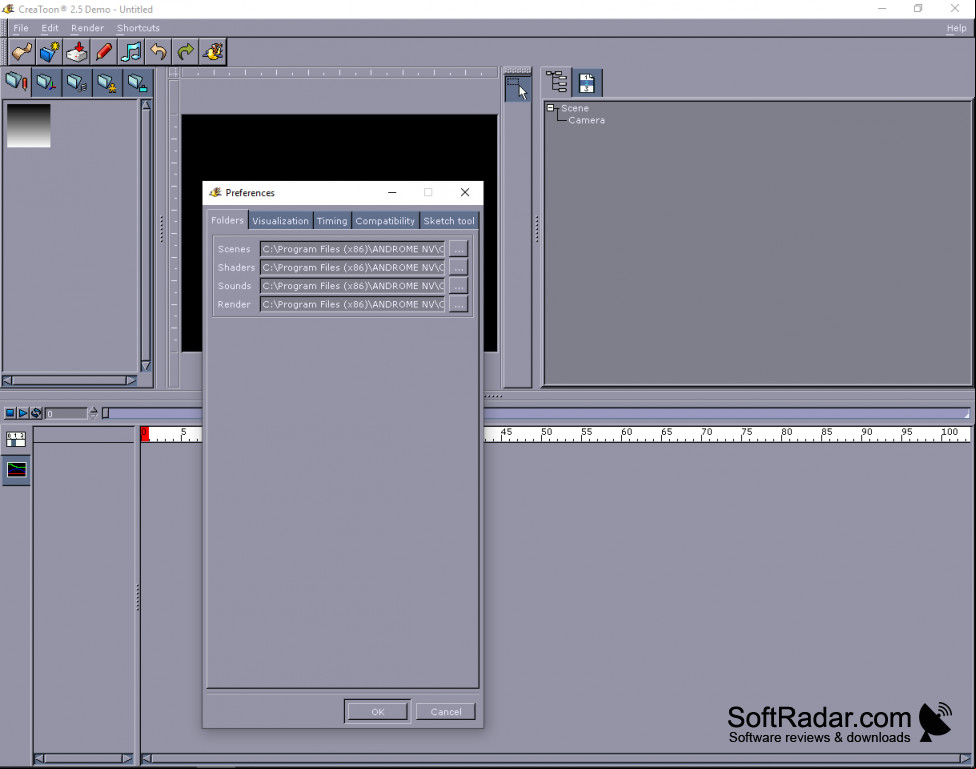Cancel the Preferences dialog
This screenshot has width=976, height=769.
pyautogui.click(x=446, y=712)
